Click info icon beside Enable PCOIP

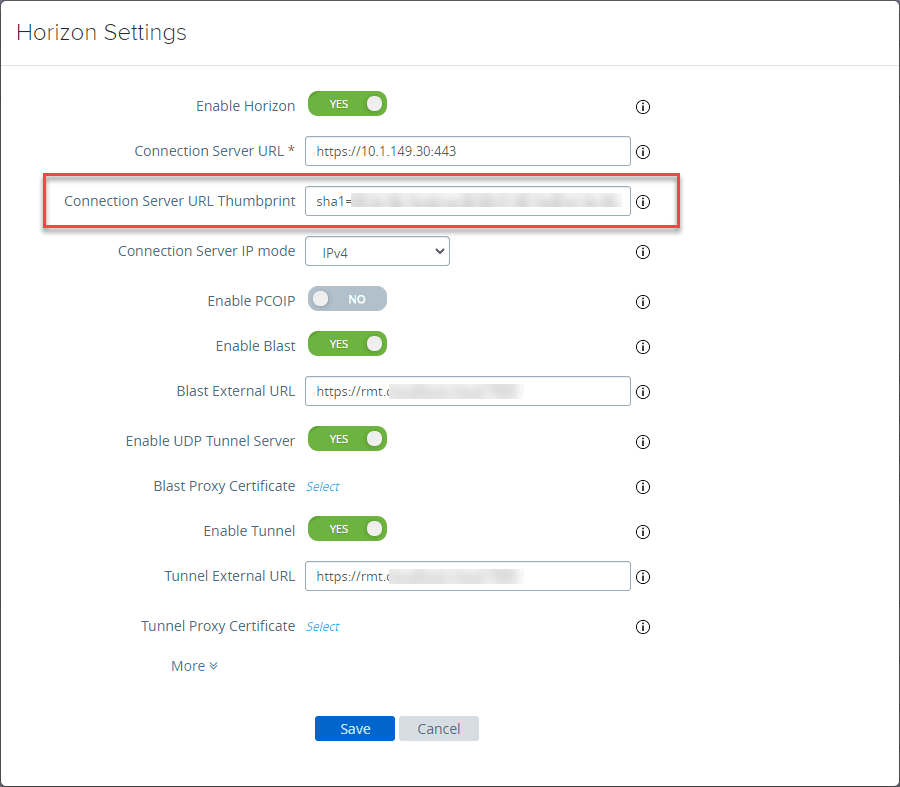[643, 302]
